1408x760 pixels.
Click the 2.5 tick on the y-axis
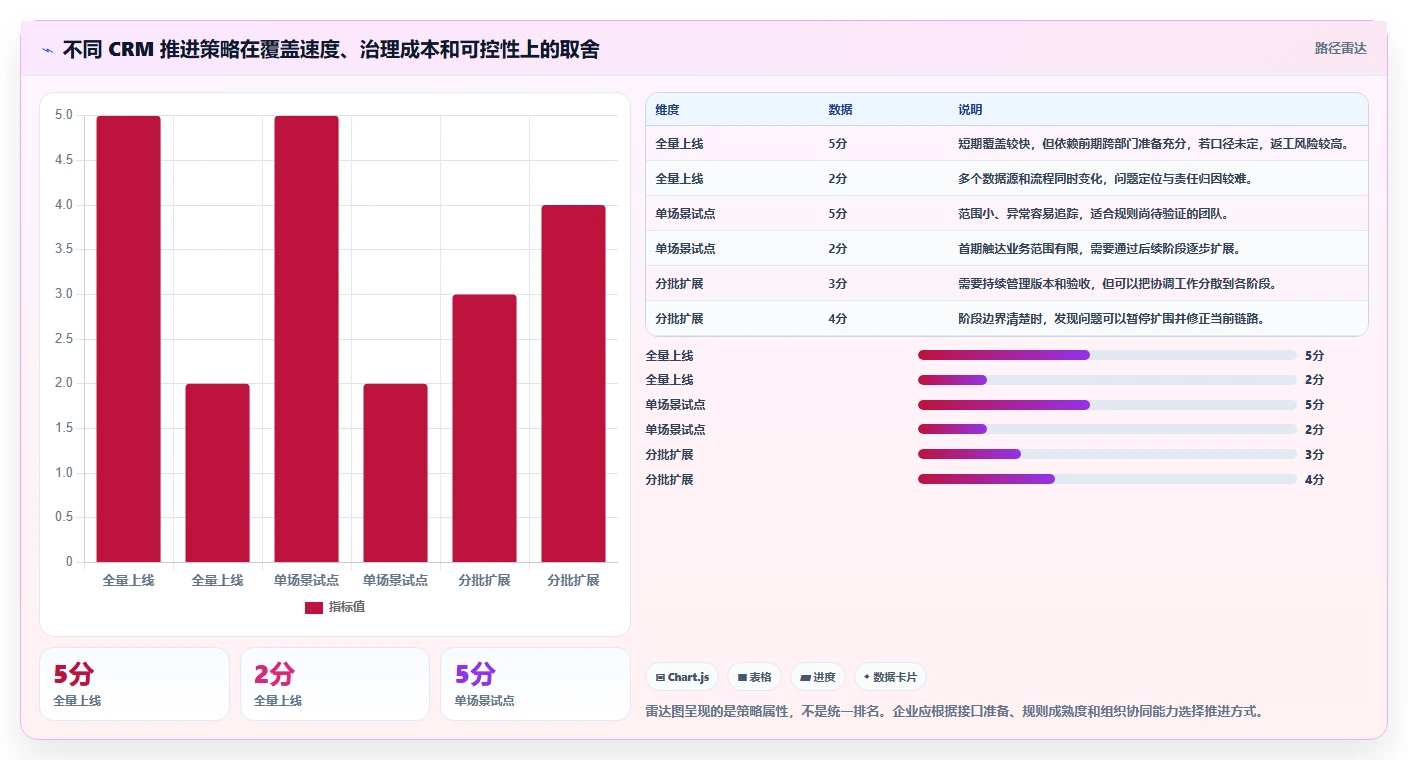[63, 339]
